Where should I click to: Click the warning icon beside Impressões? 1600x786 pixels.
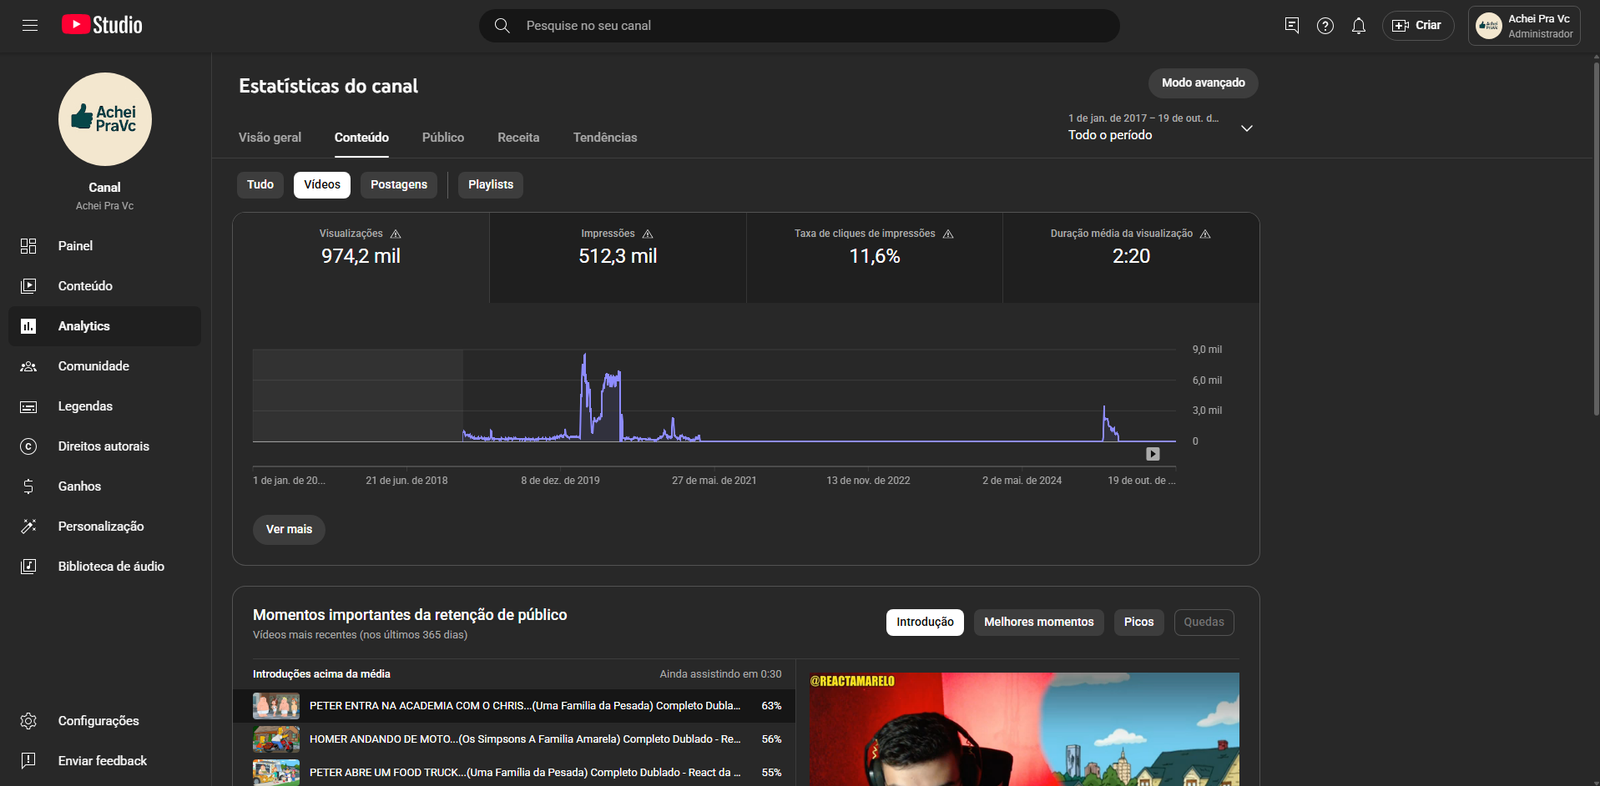pos(648,234)
